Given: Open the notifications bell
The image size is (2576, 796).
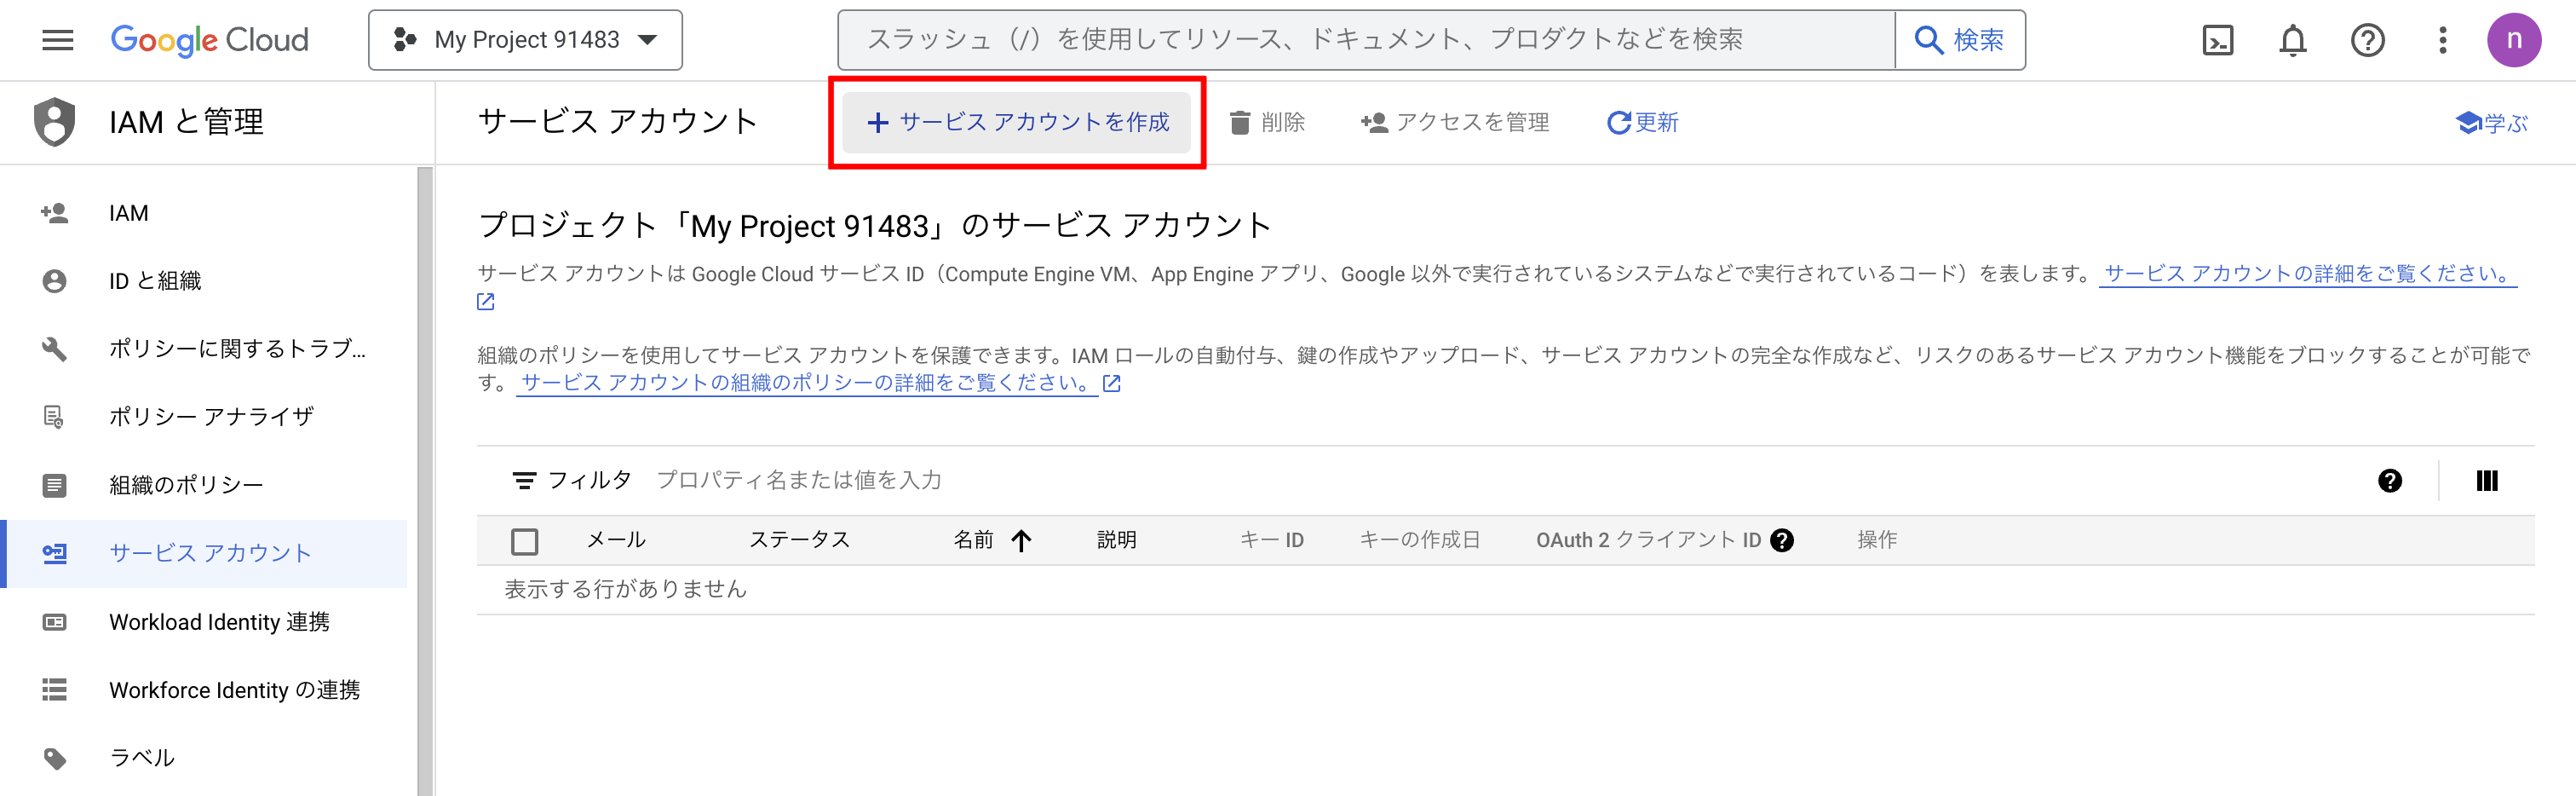Looking at the screenshot, I should [2293, 40].
